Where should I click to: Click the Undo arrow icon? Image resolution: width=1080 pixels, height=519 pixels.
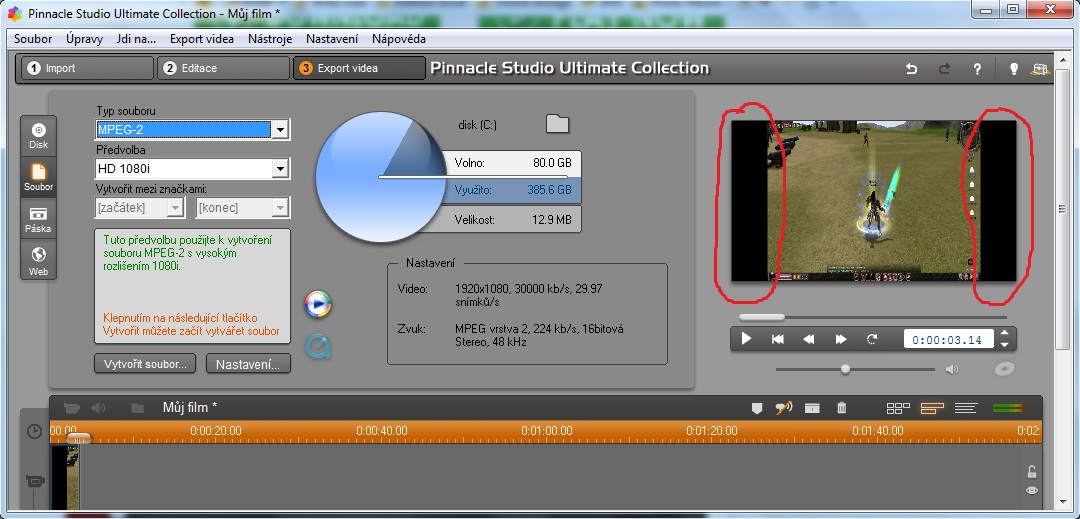click(911, 69)
